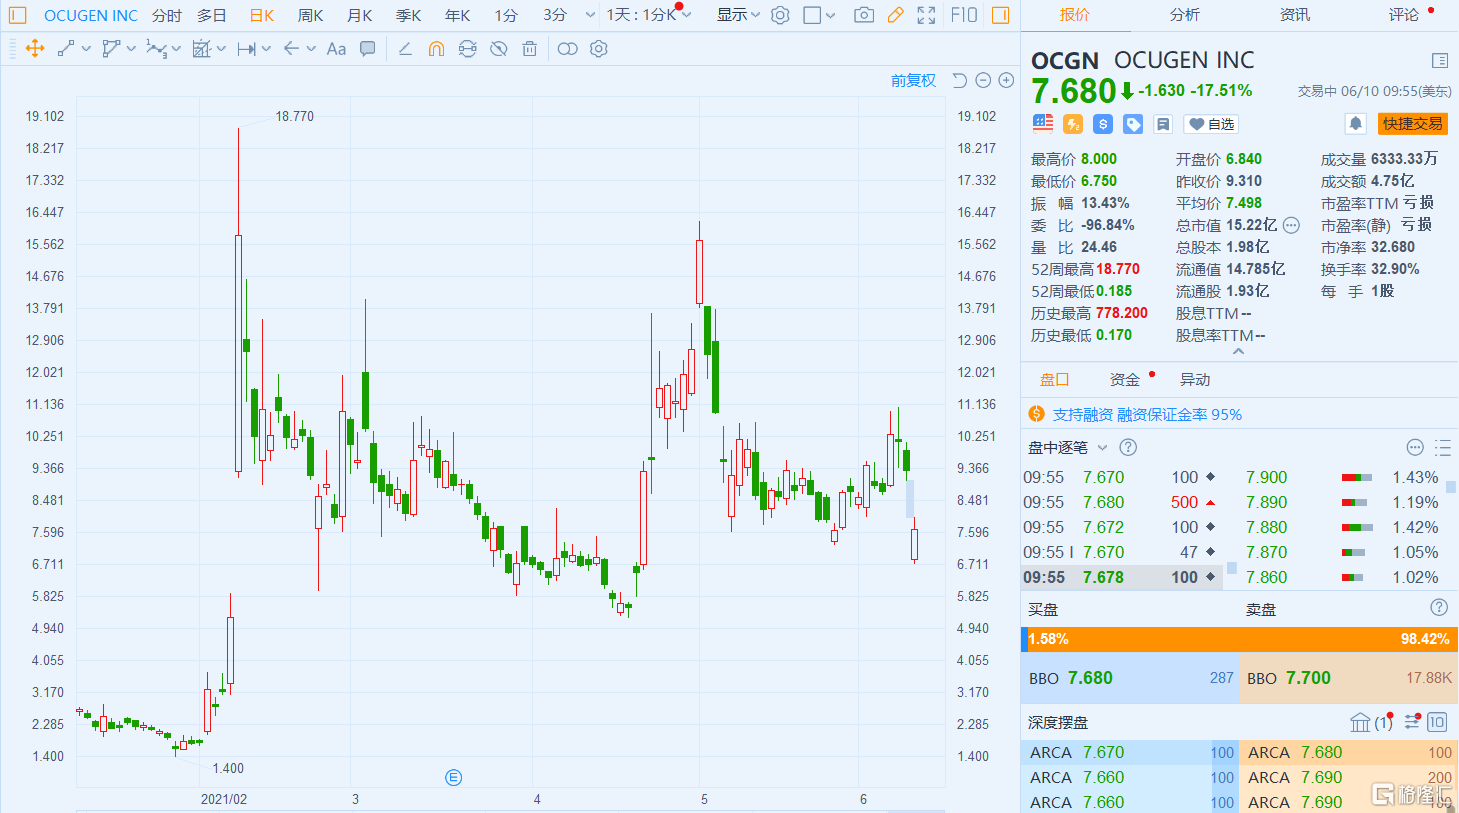Image resolution: width=1459 pixels, height=813 pixels.
Task: Take a chart screenshot with camera icon
Action: (864, 15)
